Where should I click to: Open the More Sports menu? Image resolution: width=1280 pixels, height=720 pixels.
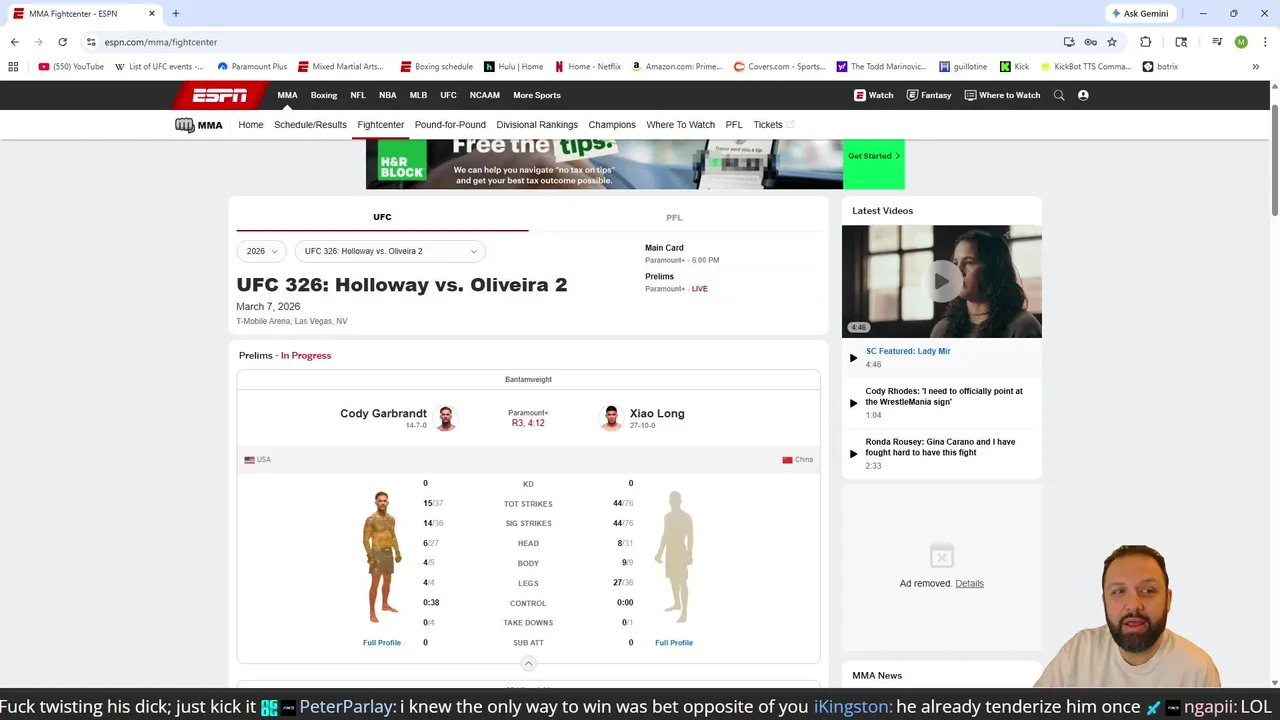(537, 95)
